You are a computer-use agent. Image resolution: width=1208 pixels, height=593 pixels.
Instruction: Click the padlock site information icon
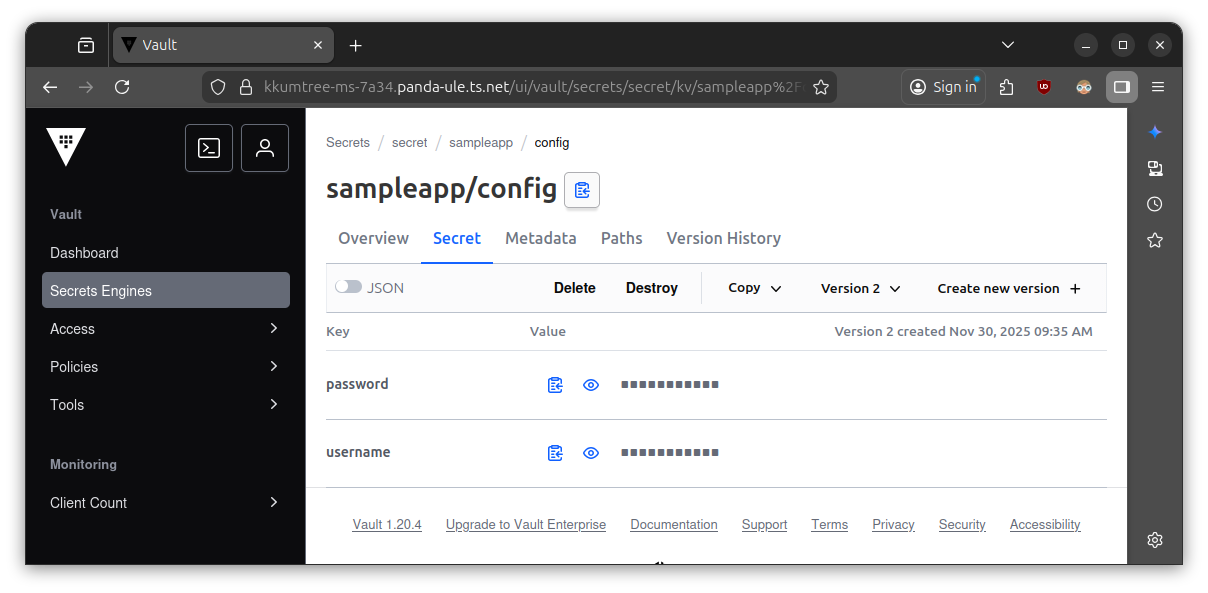(246, 87)
